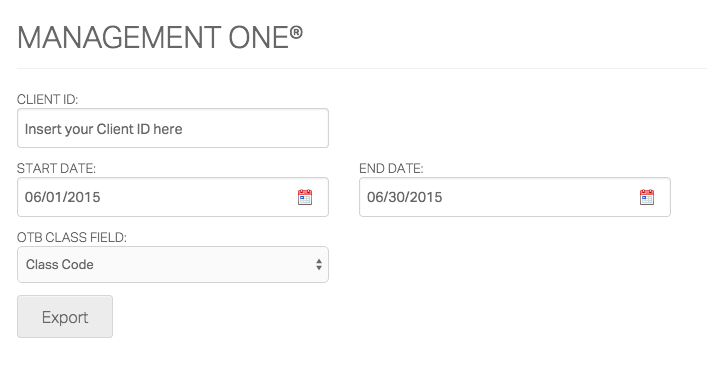707x385 pixels.
Task: Focus the Client ID input field
Action: point(173,128)
